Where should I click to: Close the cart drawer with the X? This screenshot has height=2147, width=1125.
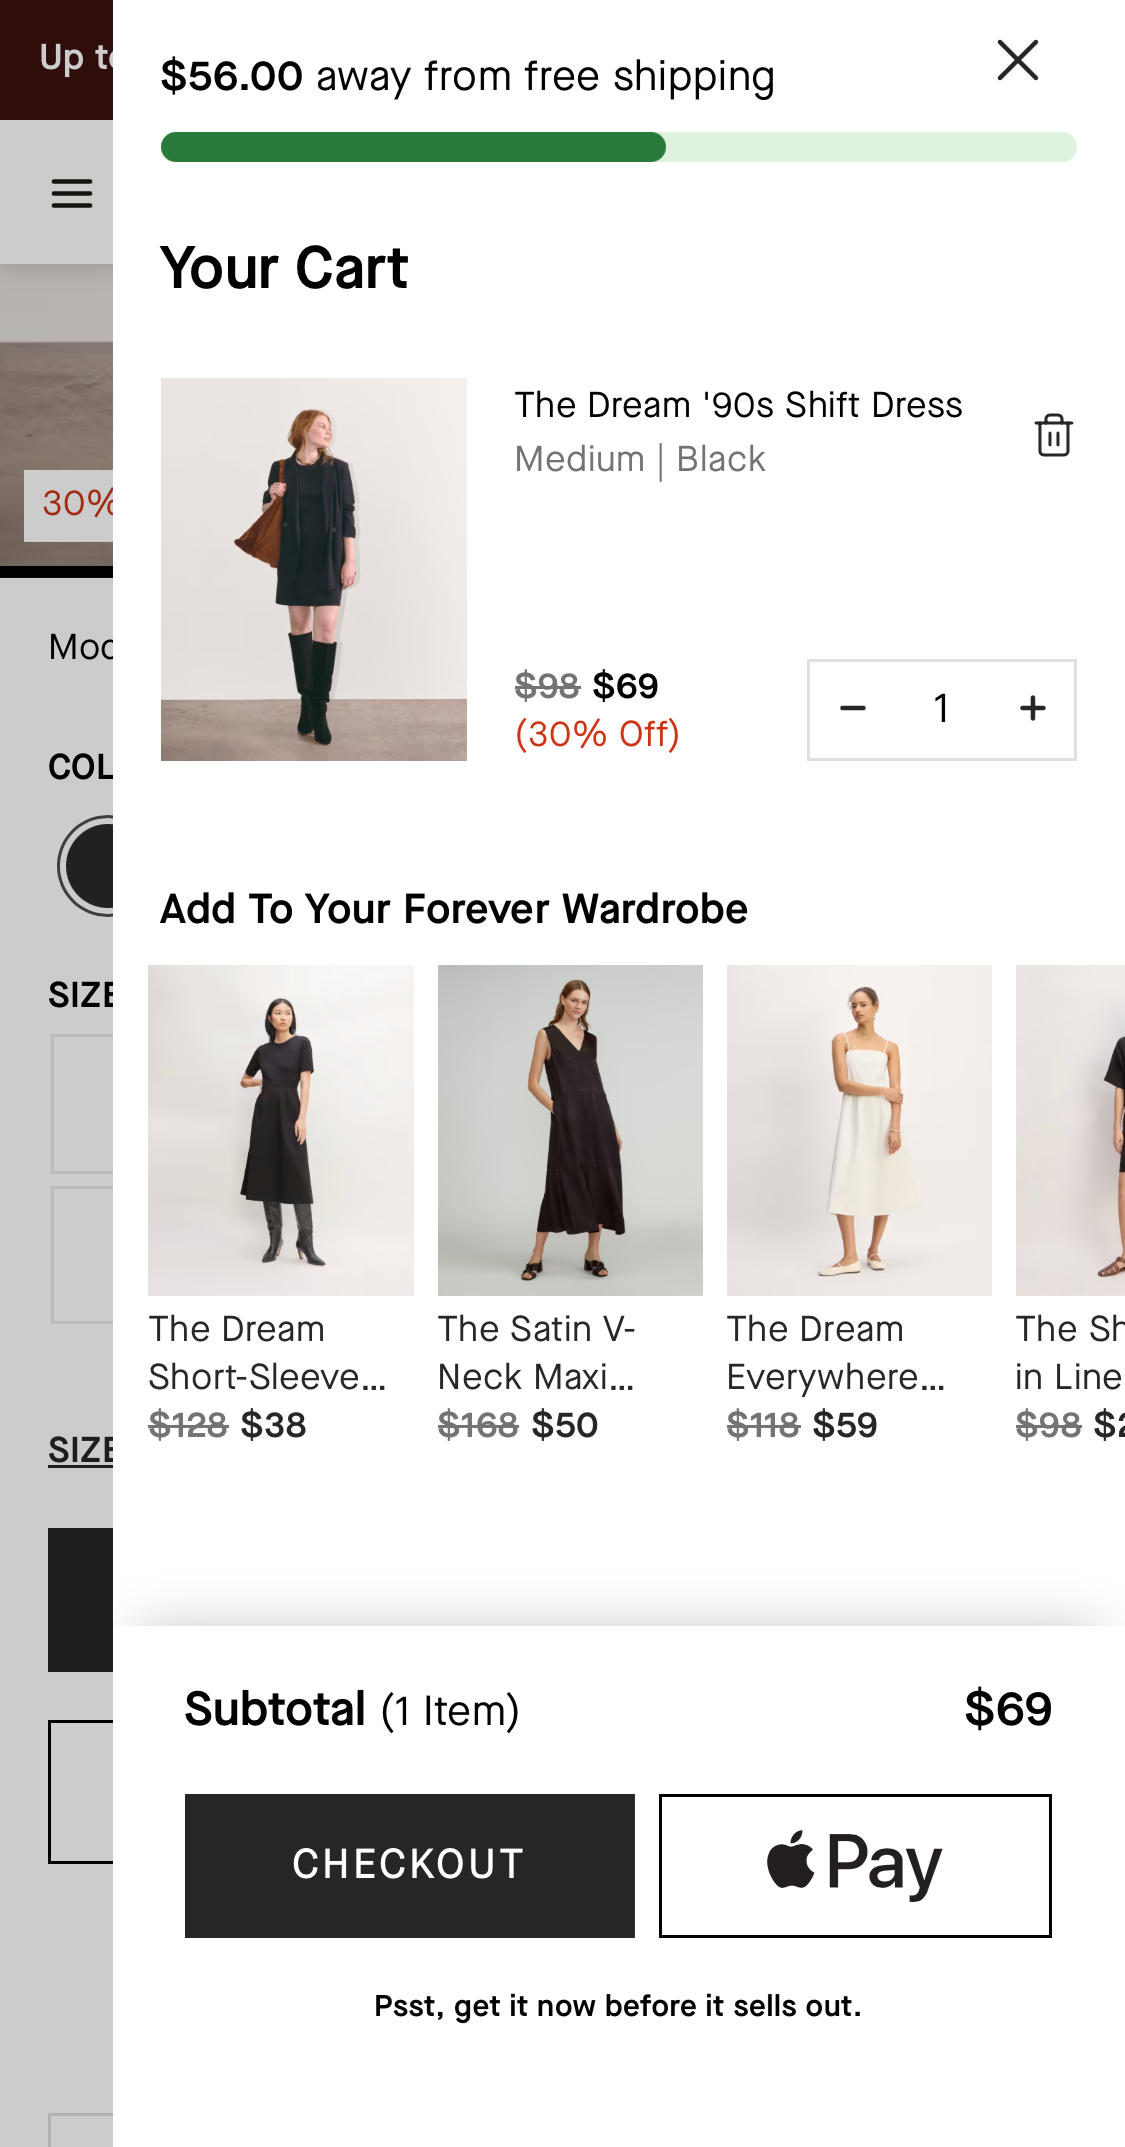1017,60
